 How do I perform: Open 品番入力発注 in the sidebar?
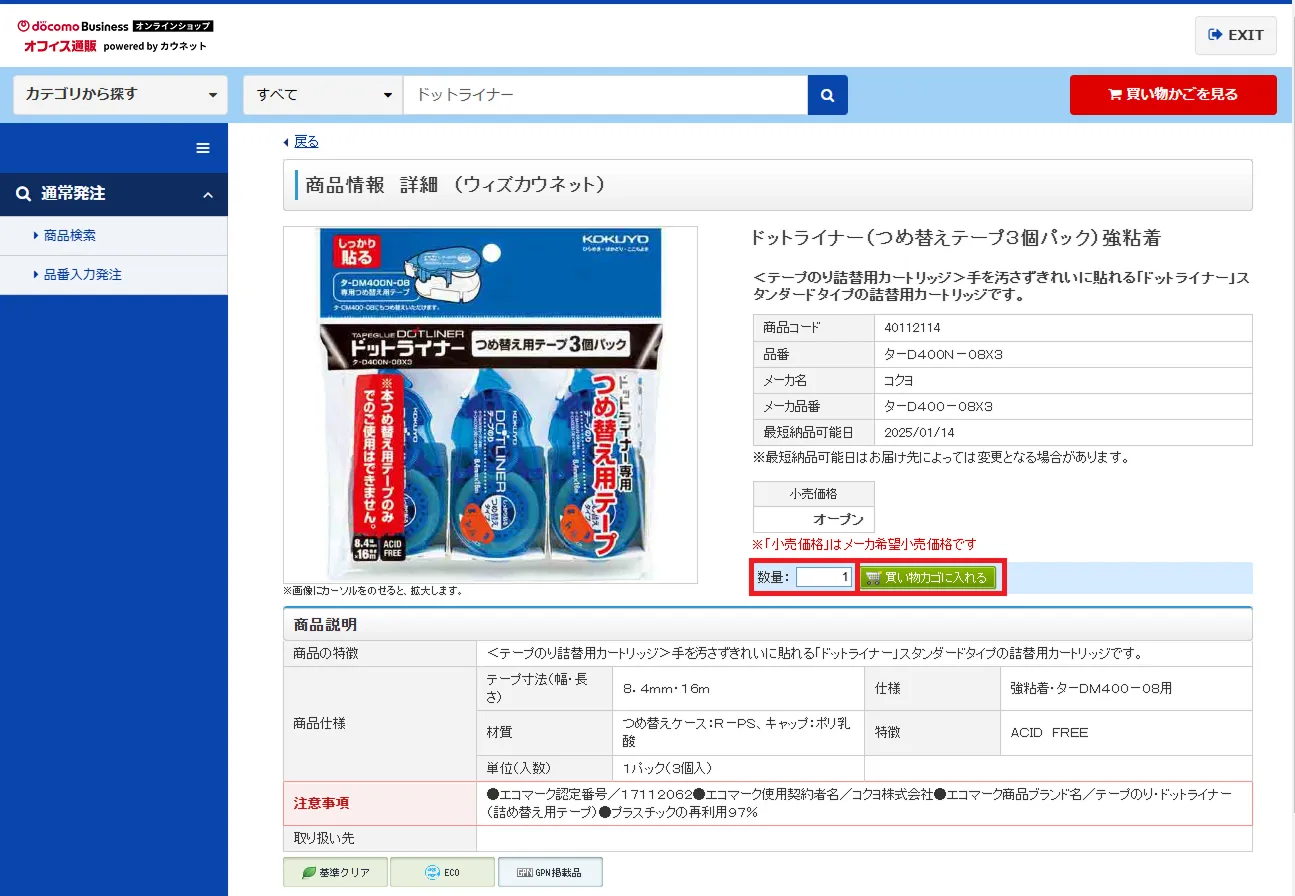82,274
